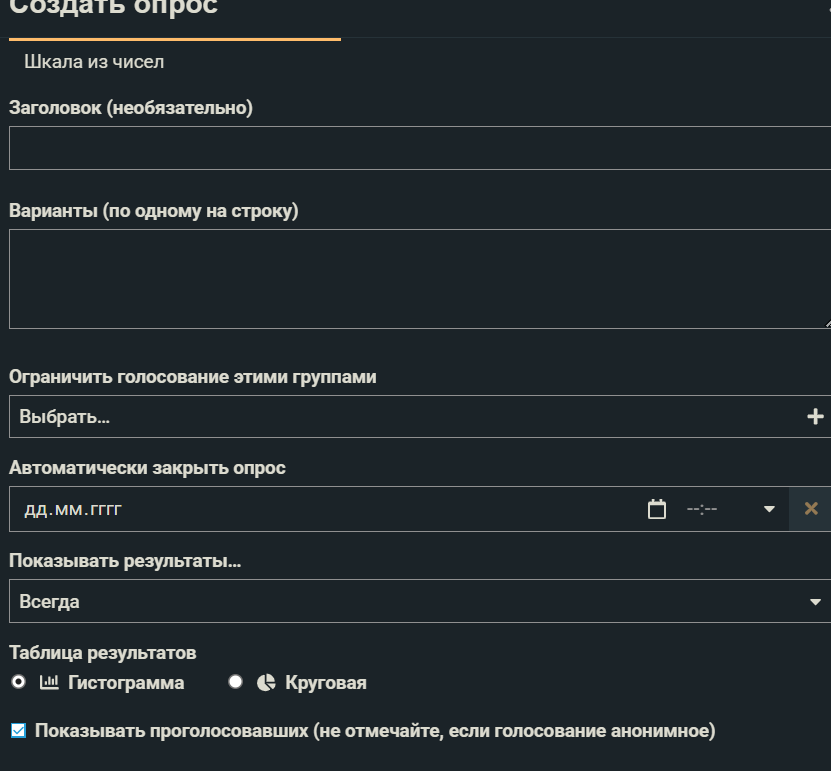
Task: Click the Показывать проголосовавших label text
Action: point(375,731)
